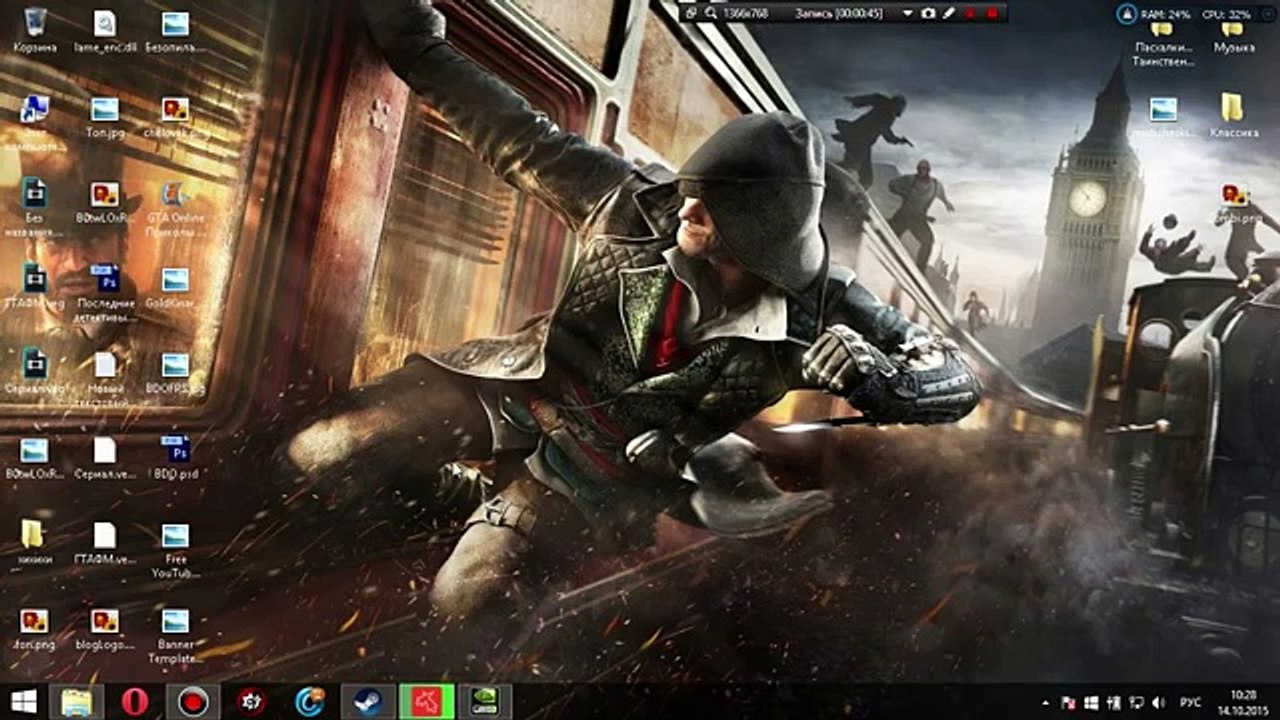Select the chelovek.png file icon
The width and height of the screenshot is (1280, 720).
click(x=175, y=115)
